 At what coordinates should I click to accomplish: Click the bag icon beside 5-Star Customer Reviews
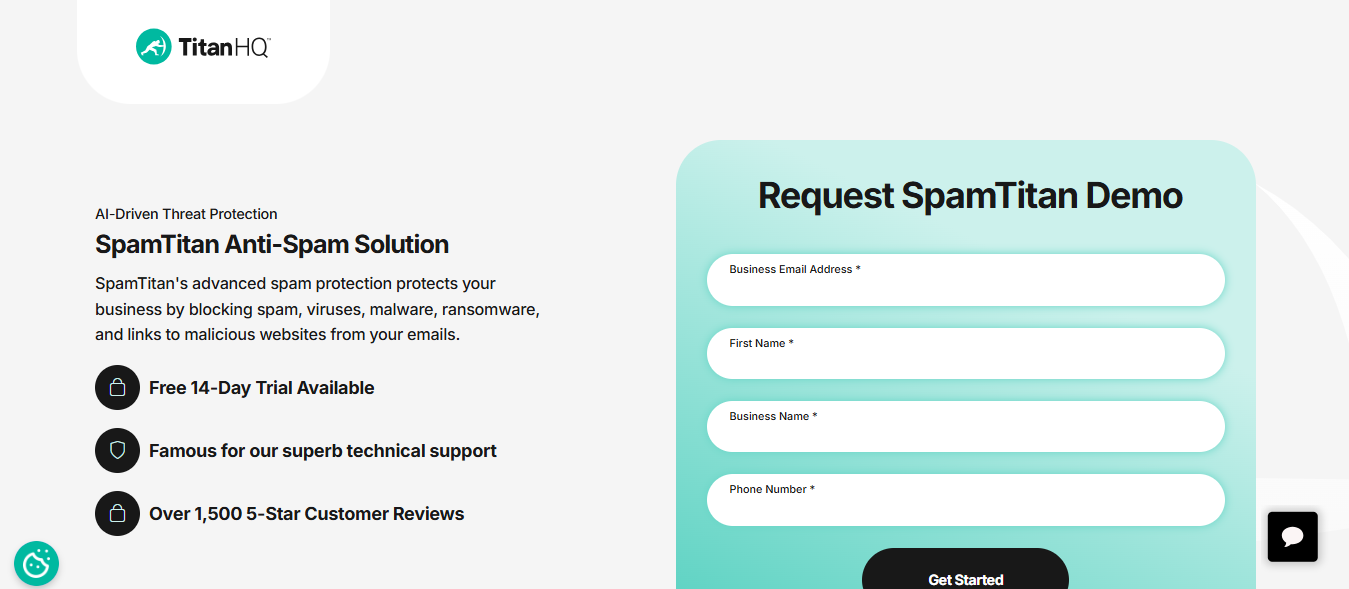click(117, 514)
